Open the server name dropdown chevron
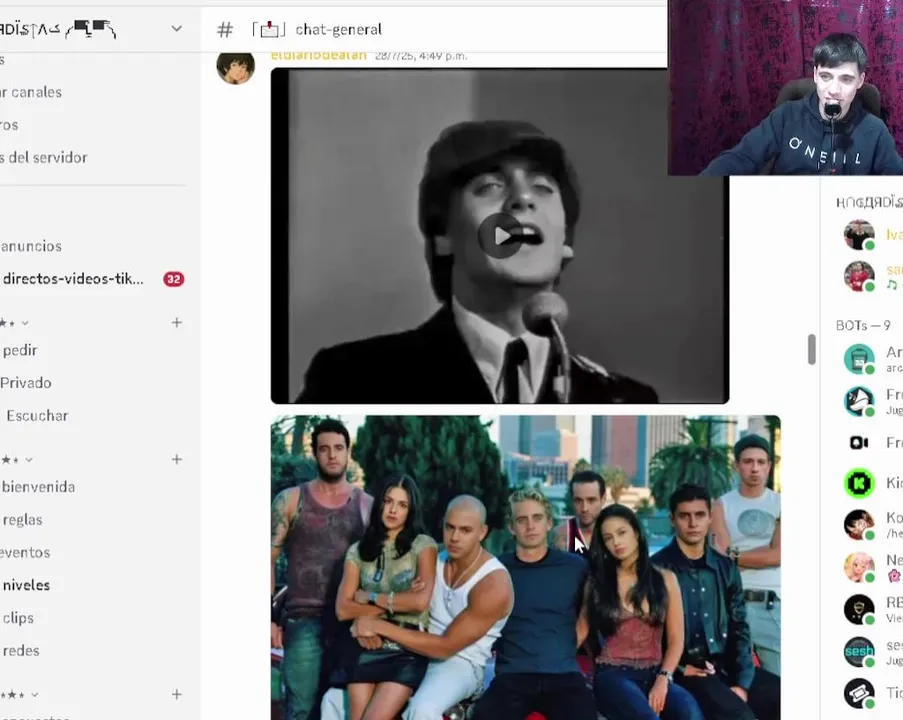Image resolution: width=903 pixels, height=720 pixels. (x=177, y=28)
